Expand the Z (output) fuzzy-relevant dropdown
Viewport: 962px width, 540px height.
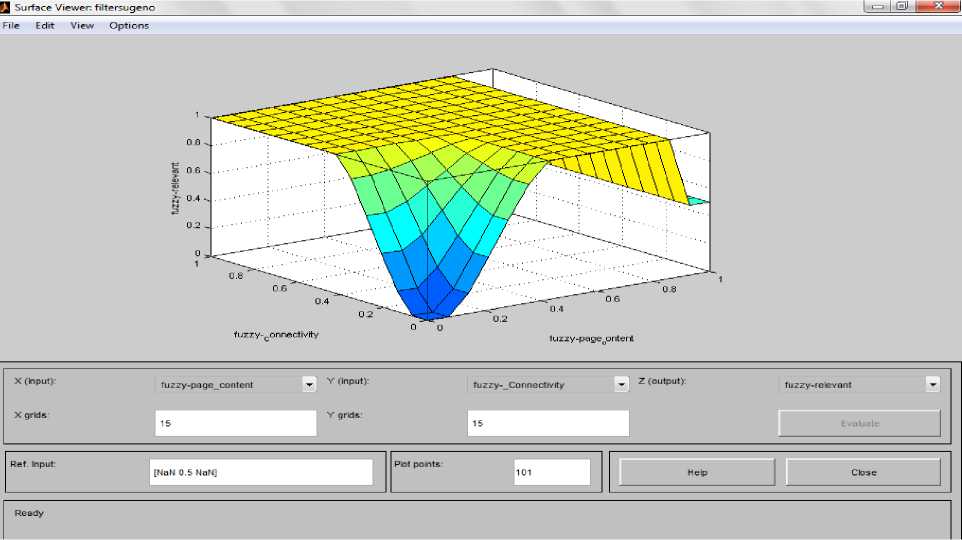coord(932,384)
